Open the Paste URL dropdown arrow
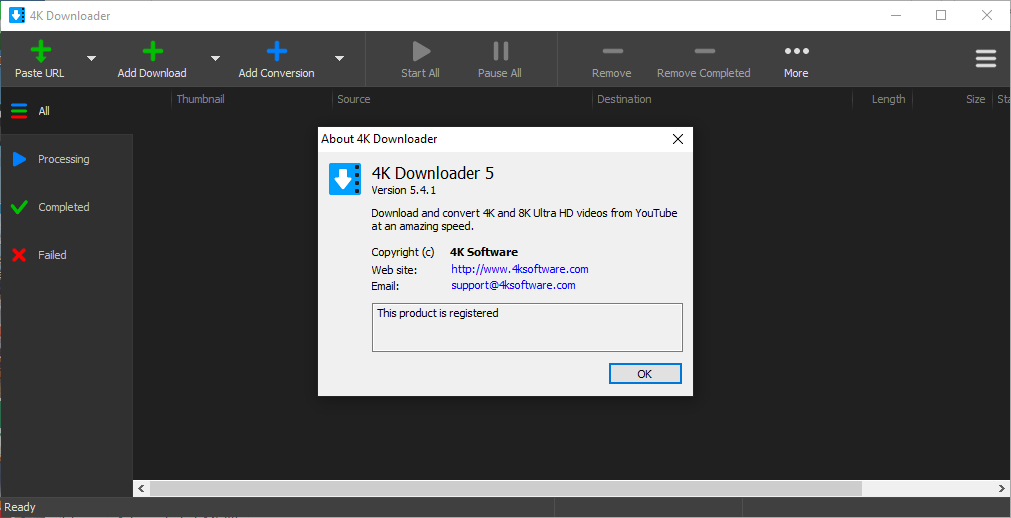 tap(92, 58)
